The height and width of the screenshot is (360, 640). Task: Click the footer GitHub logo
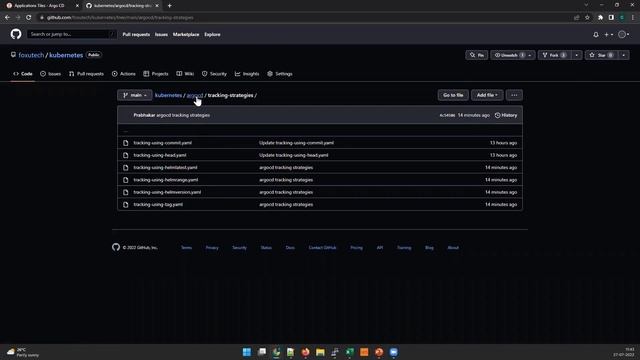[x=116, y=247]
